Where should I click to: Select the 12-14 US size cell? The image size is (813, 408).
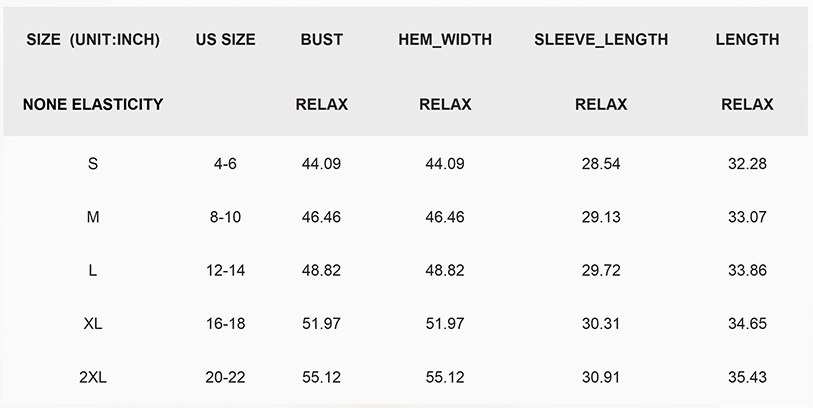225,270
